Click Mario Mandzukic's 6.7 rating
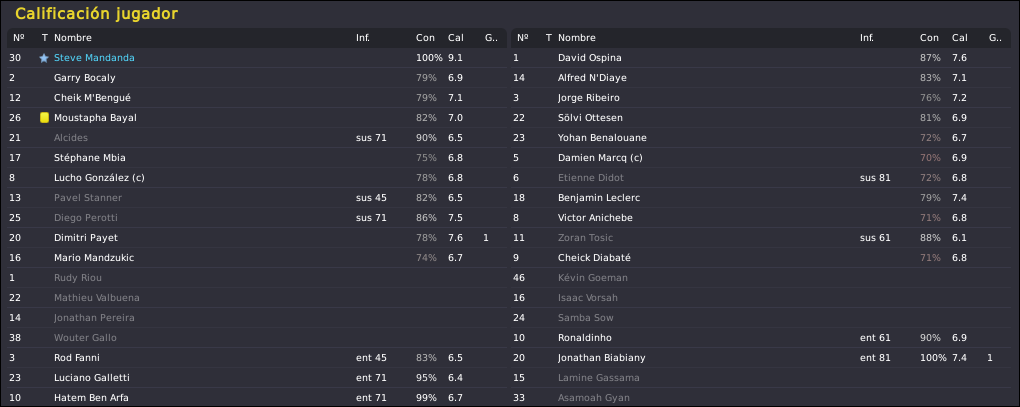Image resolution: width=1020 pixels, height=407 pixels. tap(455, 258)
